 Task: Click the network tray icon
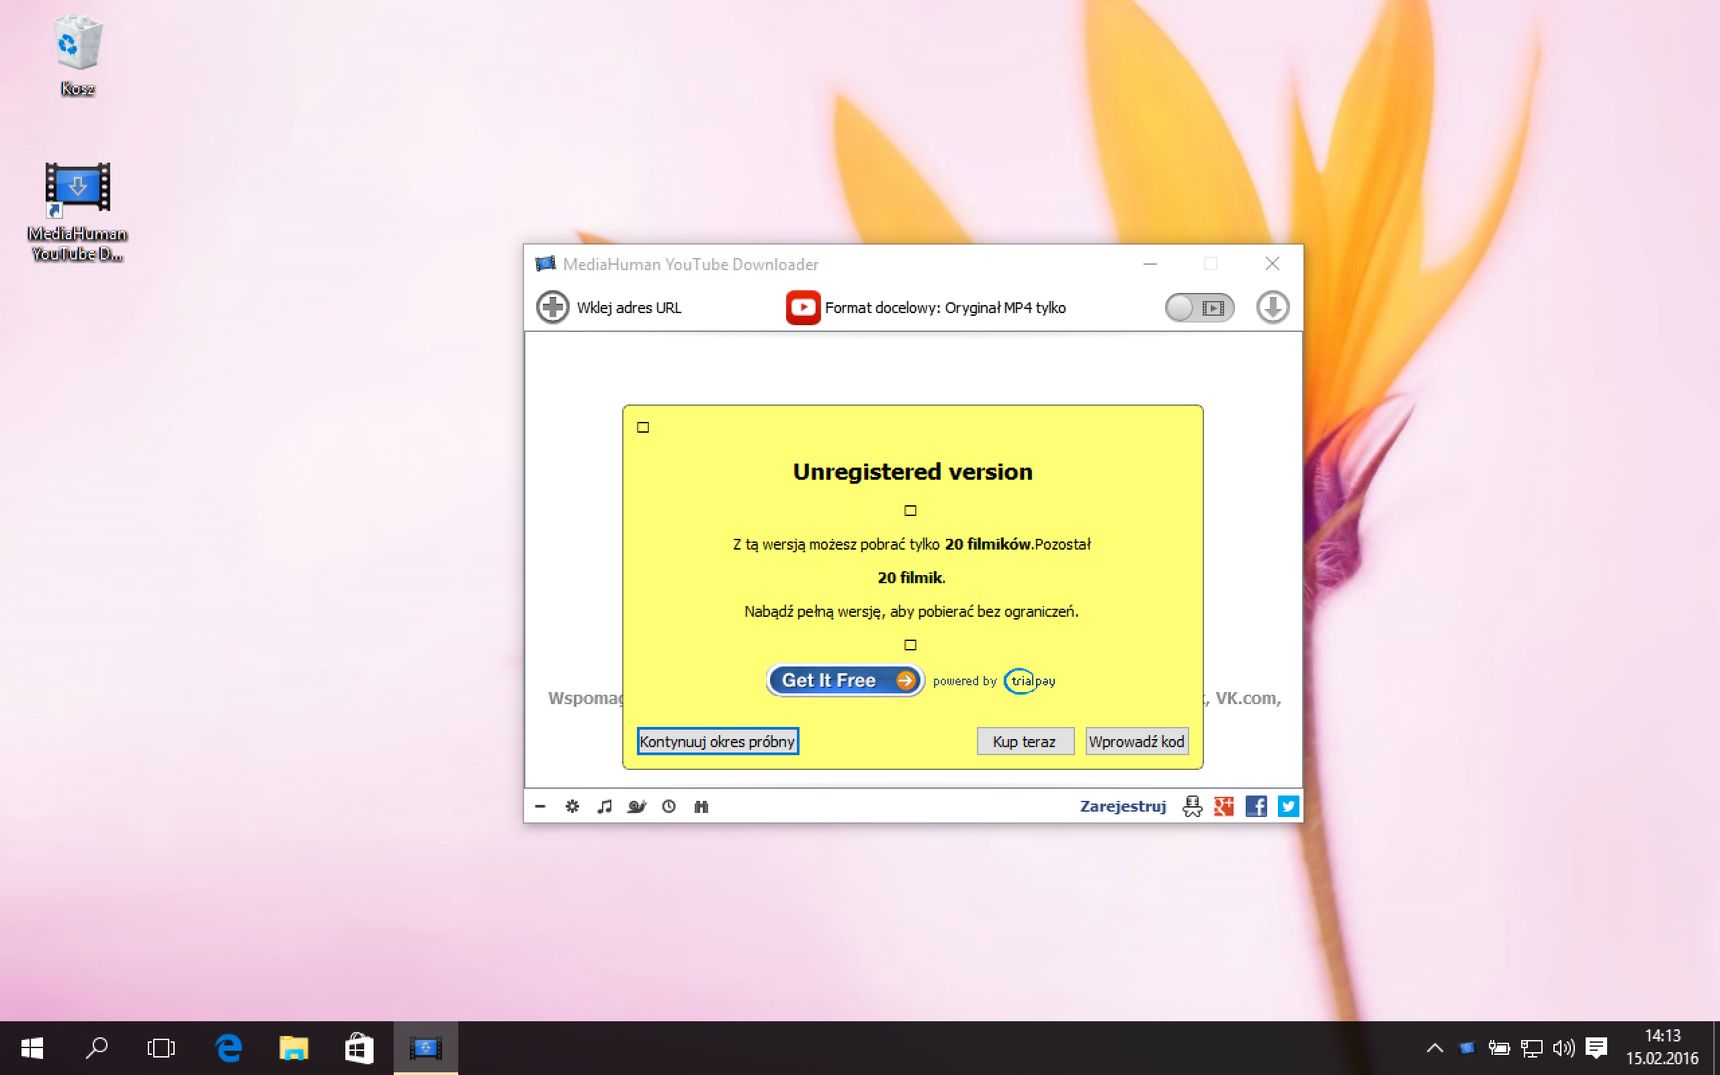click(x=1531, y=1048)
